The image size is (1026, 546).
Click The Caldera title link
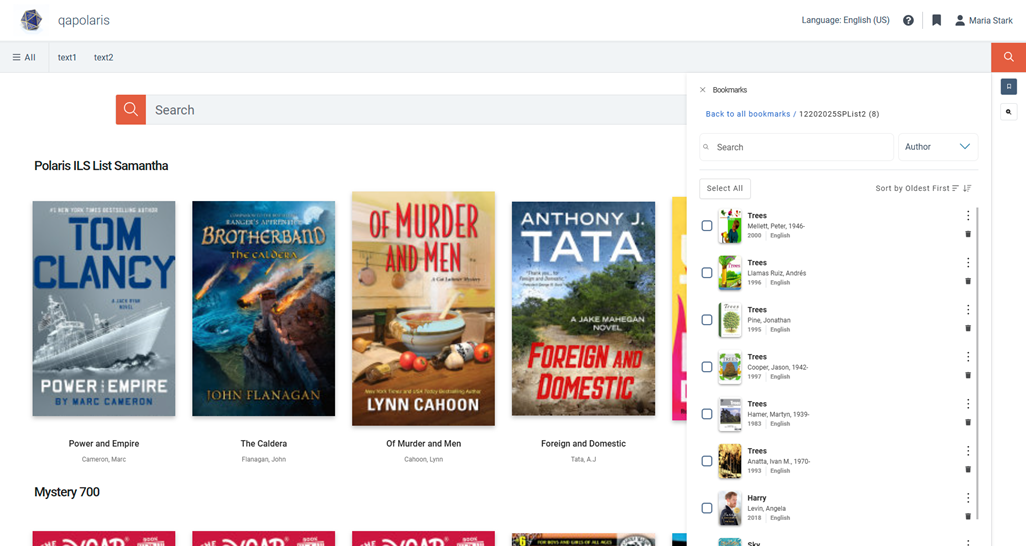(264, 444)
